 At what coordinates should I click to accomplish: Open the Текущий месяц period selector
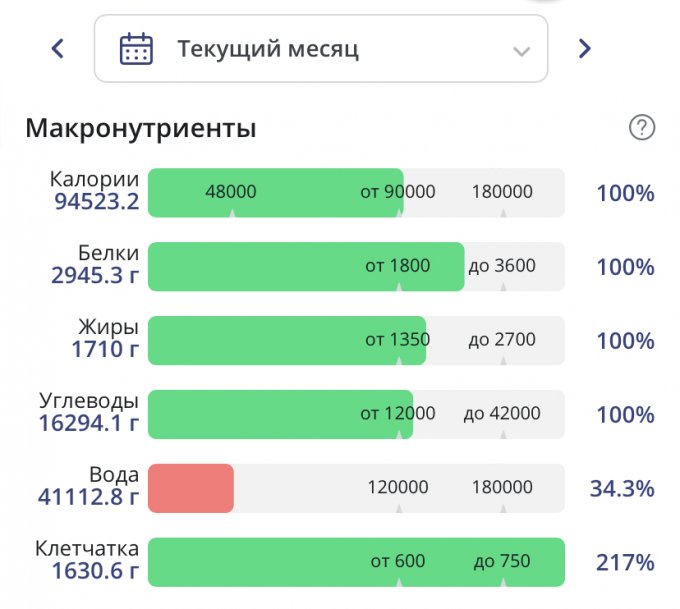pyautogui.click(x=320, y=48)
